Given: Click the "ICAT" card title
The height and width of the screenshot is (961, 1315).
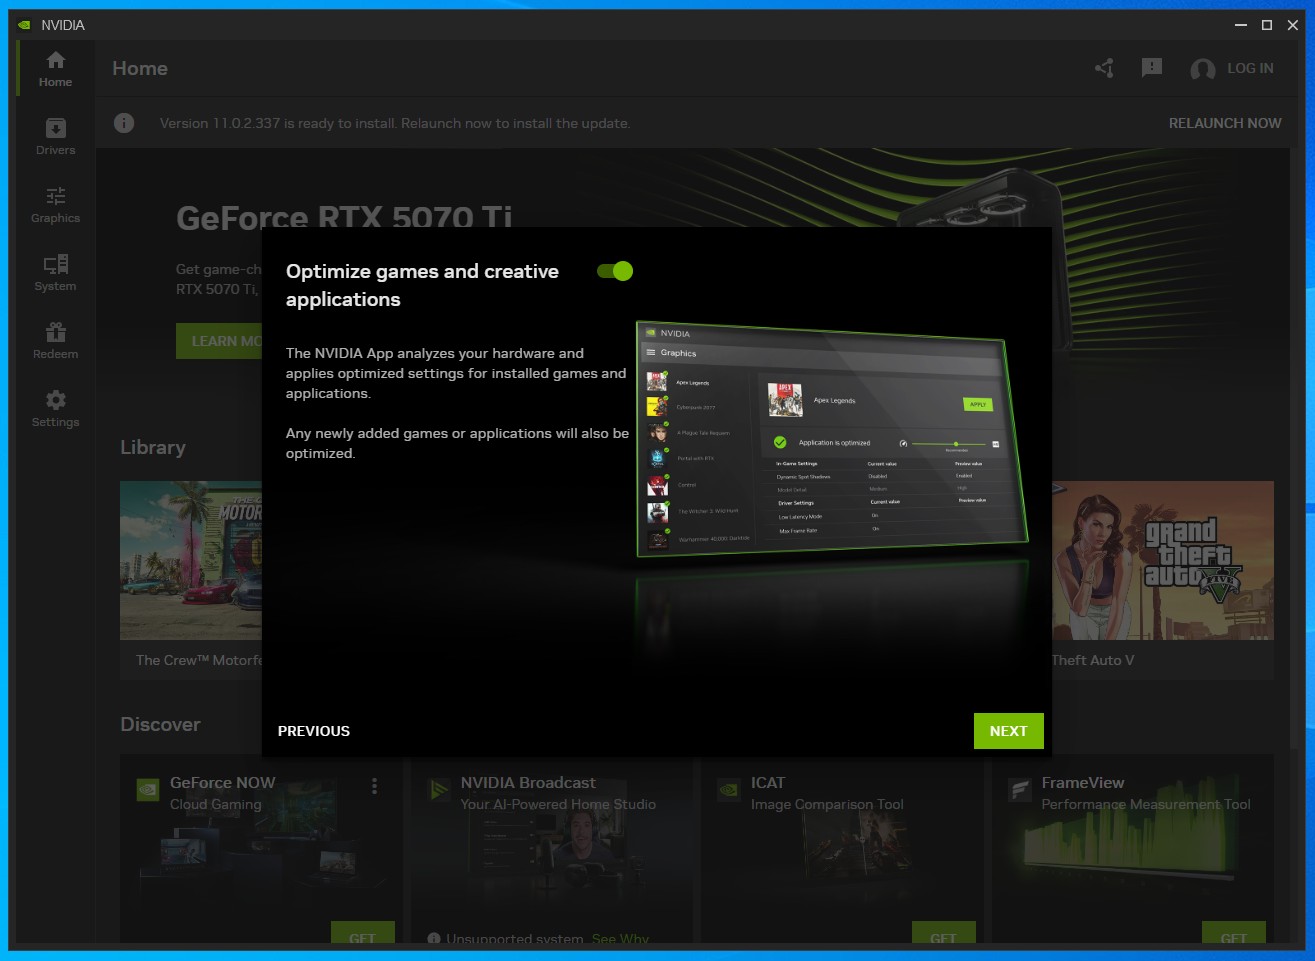Looking at the screenshot, I should click(x=768, y=783).
